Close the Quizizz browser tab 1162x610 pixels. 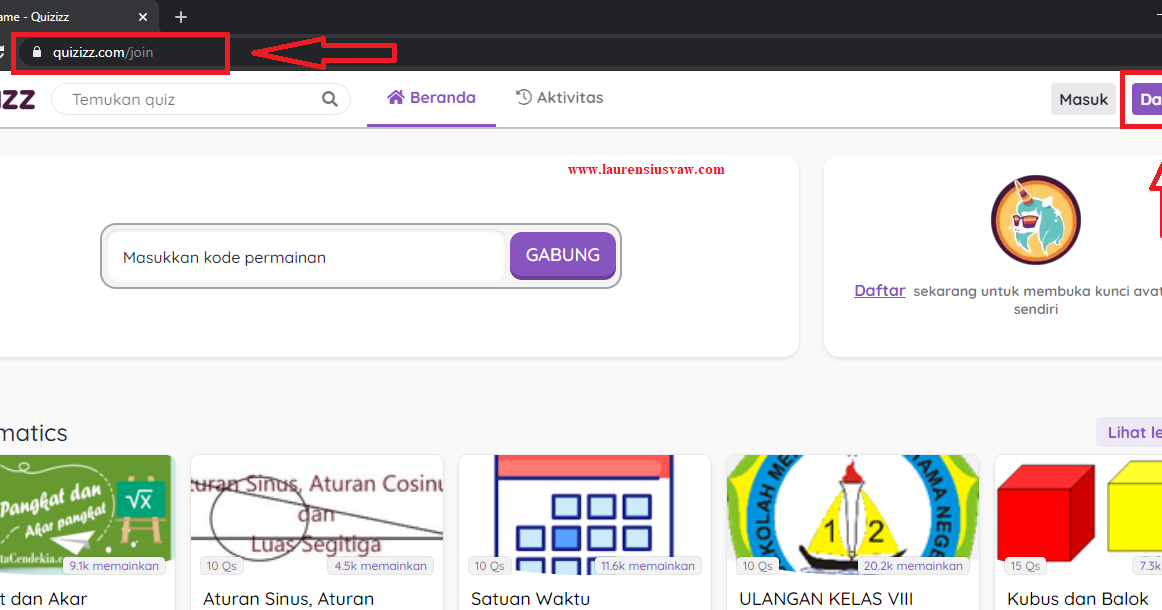tap(143, 16)
